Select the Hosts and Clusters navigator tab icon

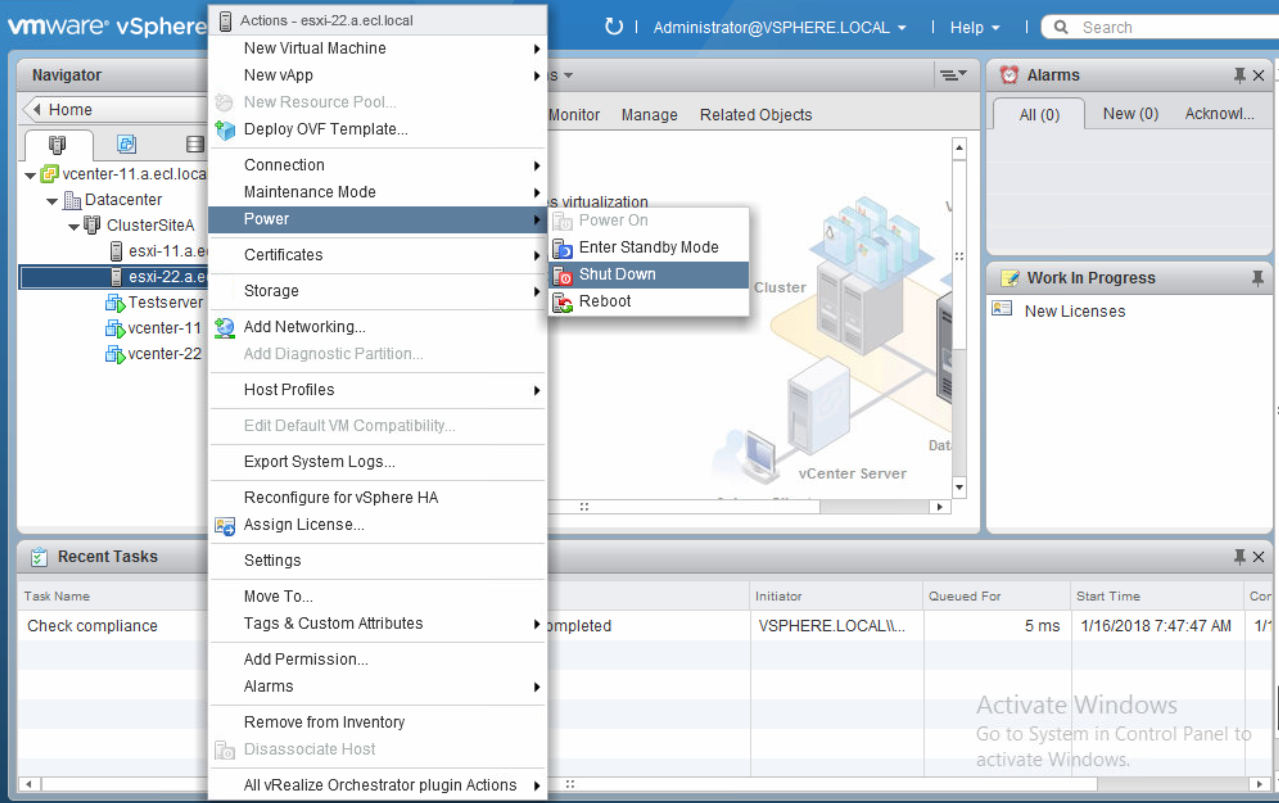[x=57, y=144]
